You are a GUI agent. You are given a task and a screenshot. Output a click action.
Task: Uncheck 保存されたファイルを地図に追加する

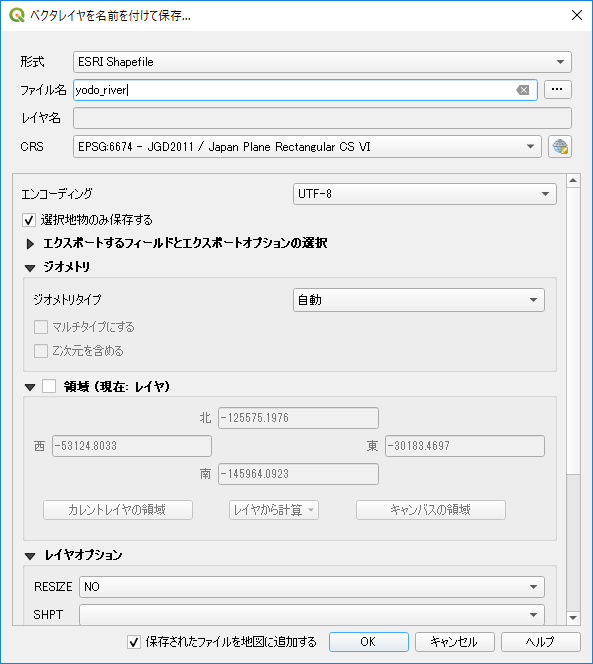[134, 642]
